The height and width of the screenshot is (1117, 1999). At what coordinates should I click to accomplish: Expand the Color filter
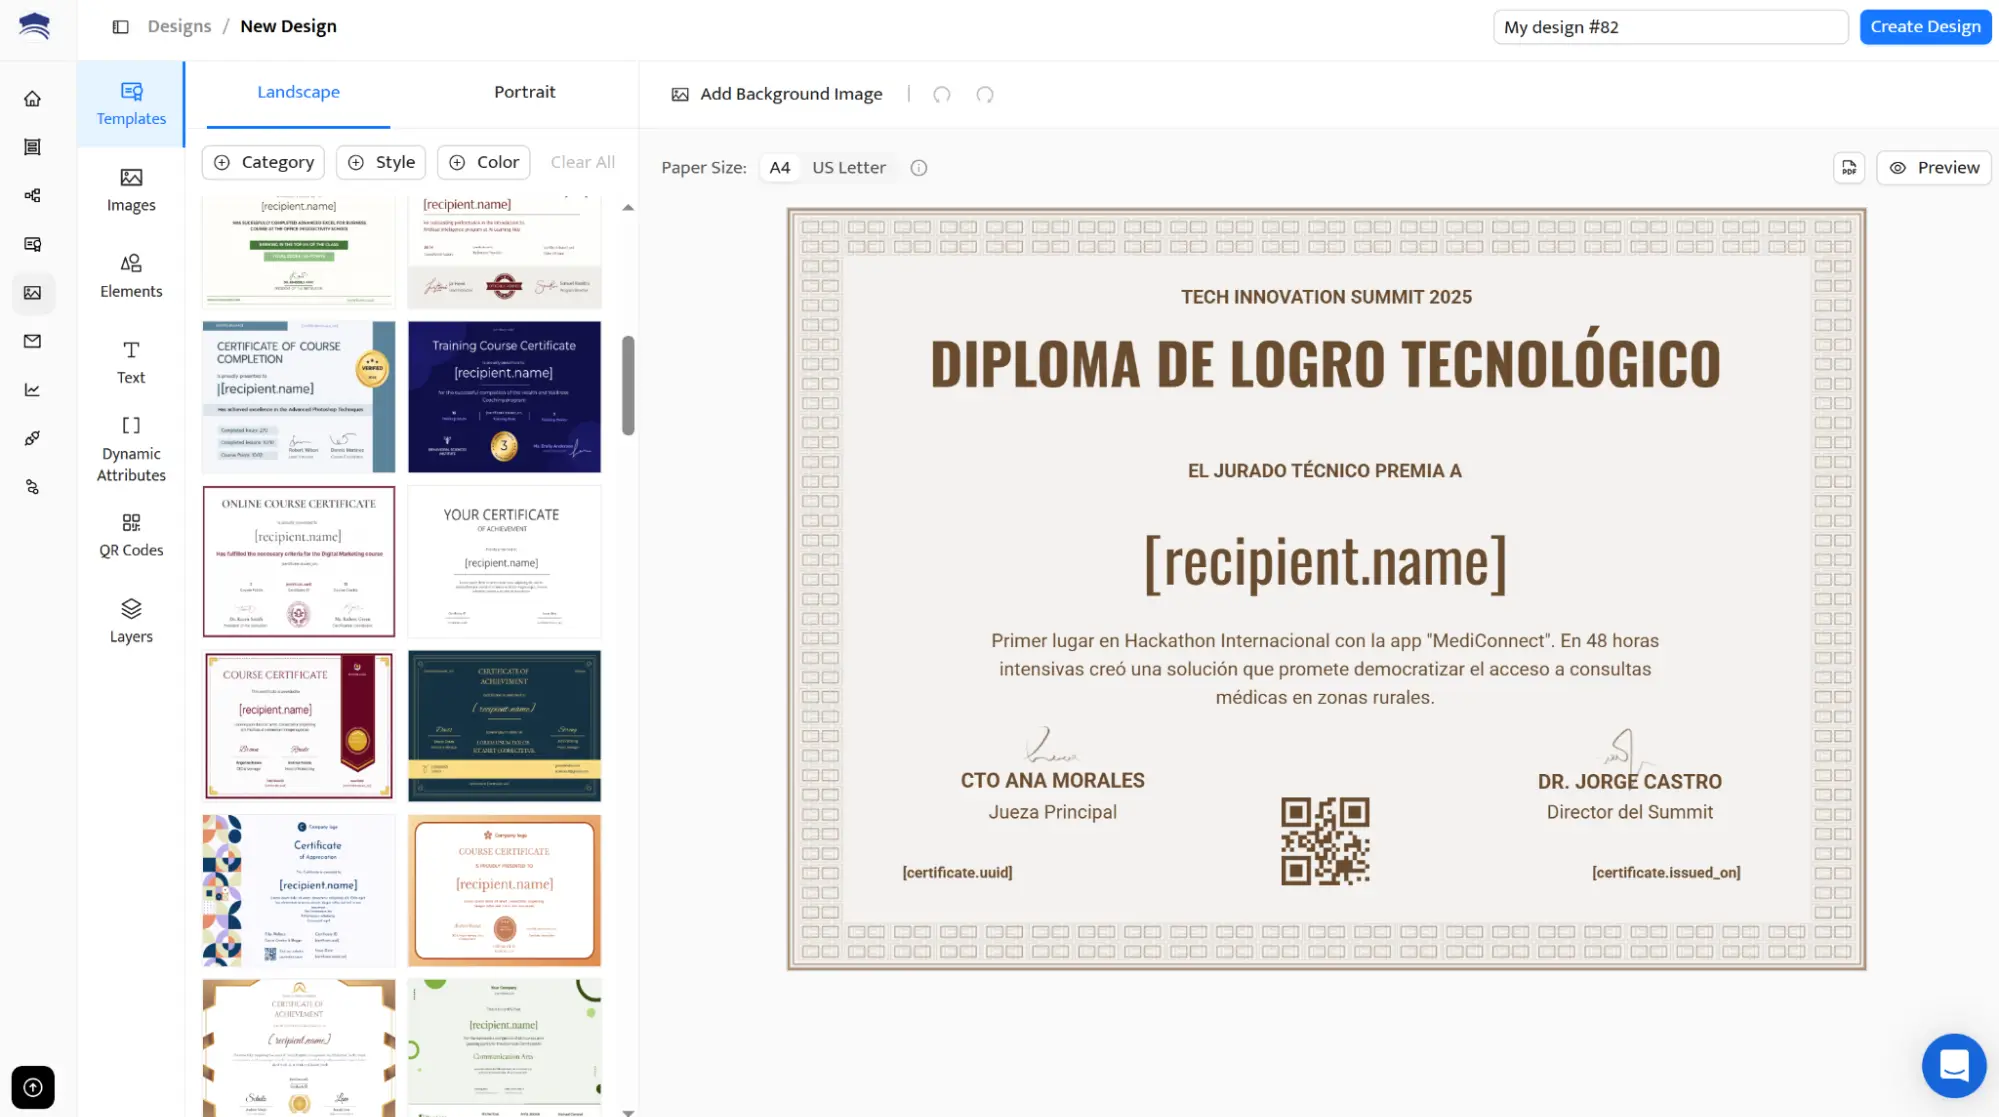(484, 162)
